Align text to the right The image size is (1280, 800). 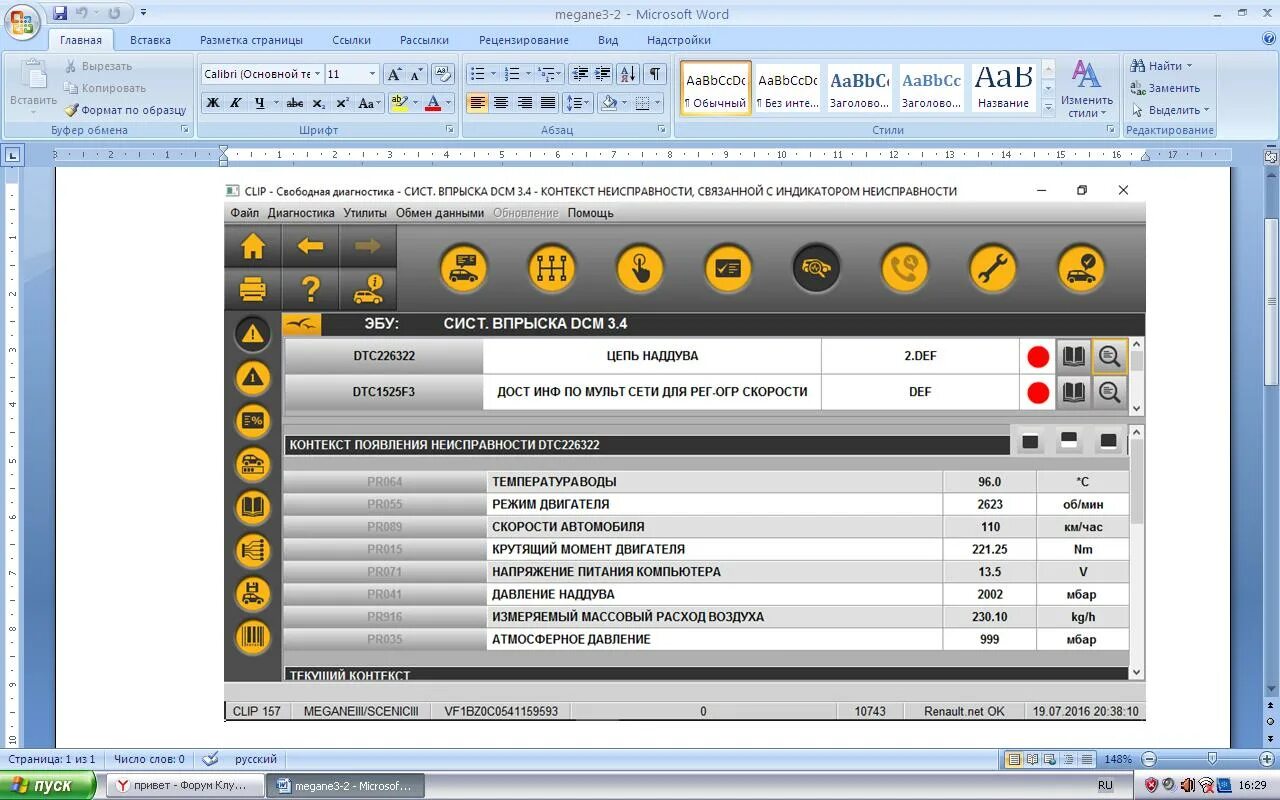(x=525, y=103)
